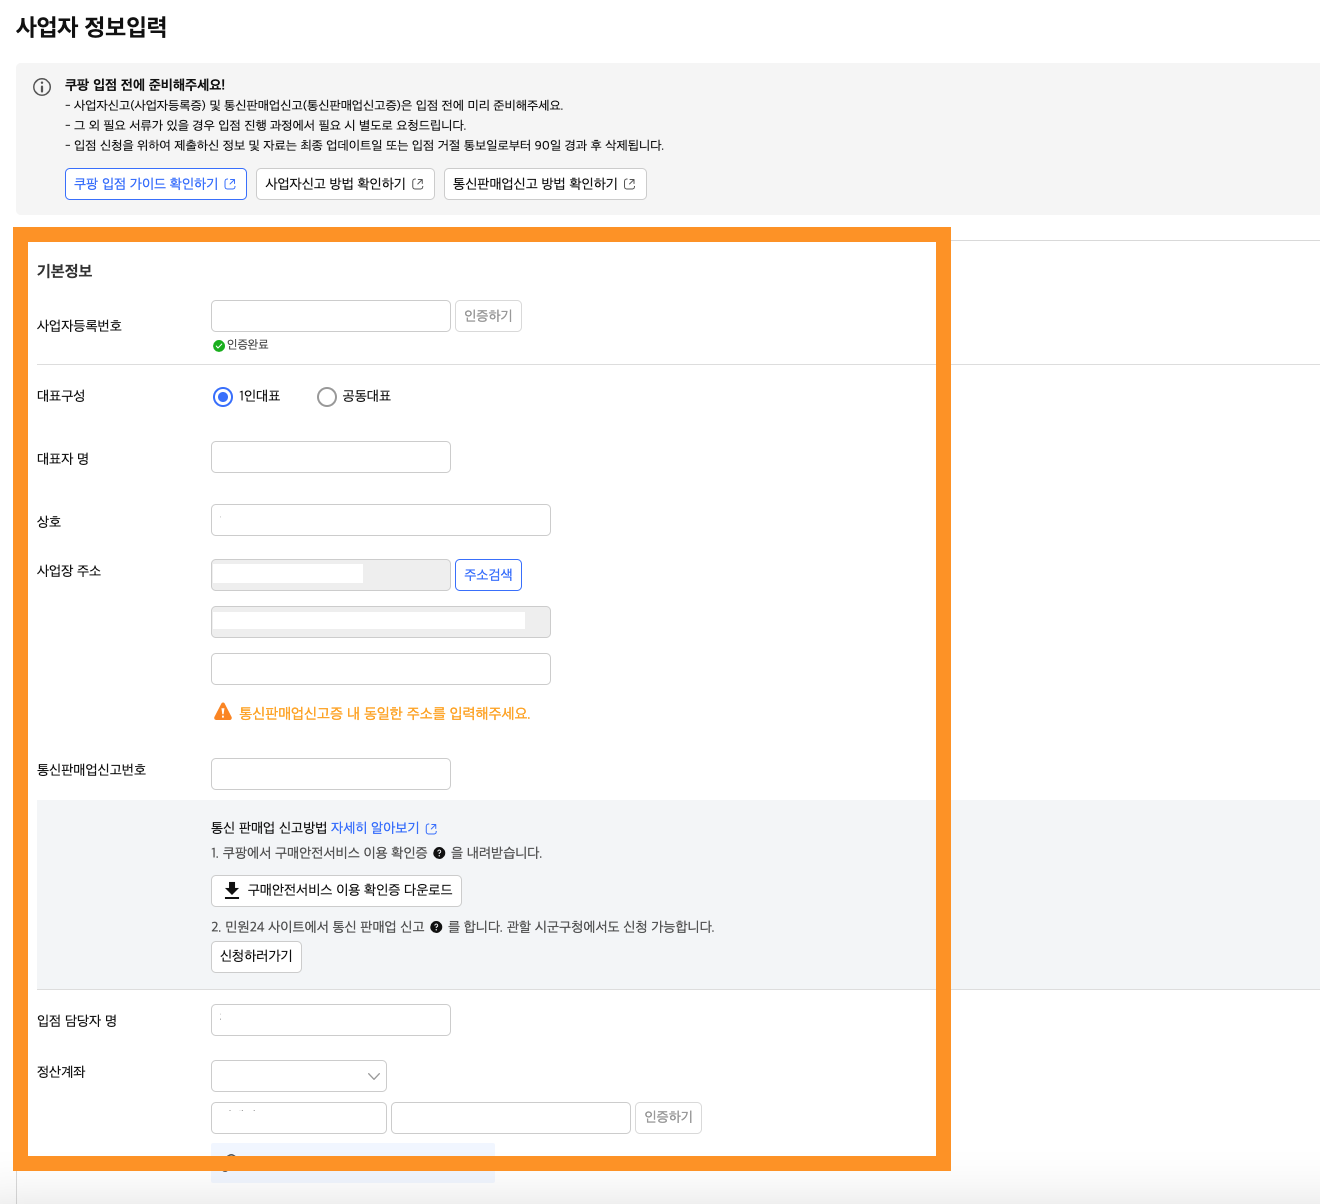Click the question mark icon after 통신 판매업 신고
Screen dimensions: 1320x1204
[436, 927]
